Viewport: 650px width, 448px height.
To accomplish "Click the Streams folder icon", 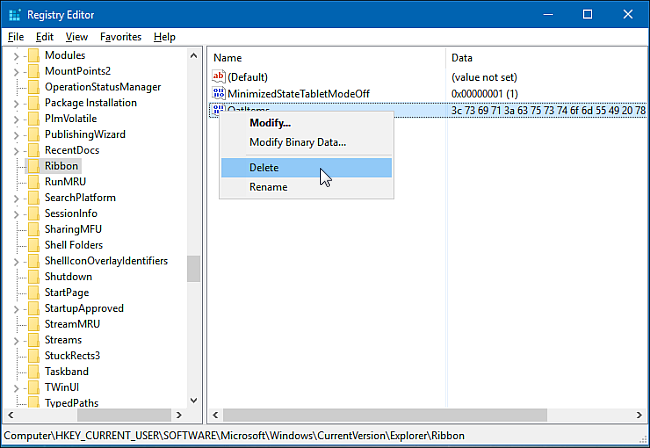I will coord(34,340).
